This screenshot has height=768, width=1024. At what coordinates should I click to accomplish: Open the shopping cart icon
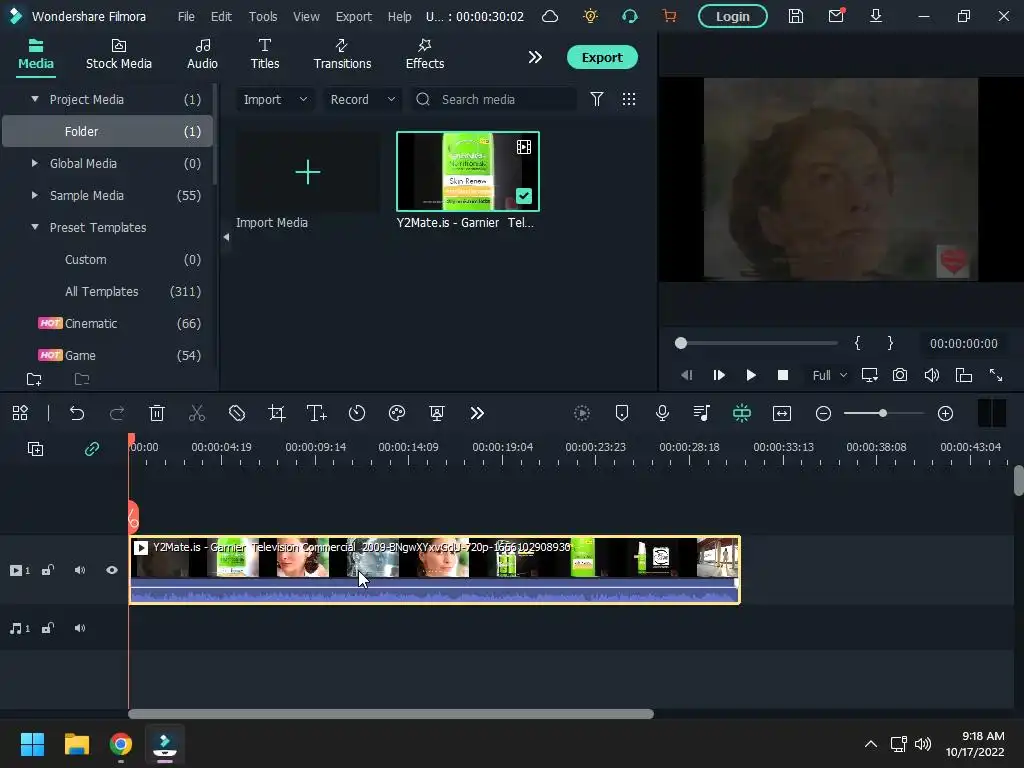(x=669, y=16)
